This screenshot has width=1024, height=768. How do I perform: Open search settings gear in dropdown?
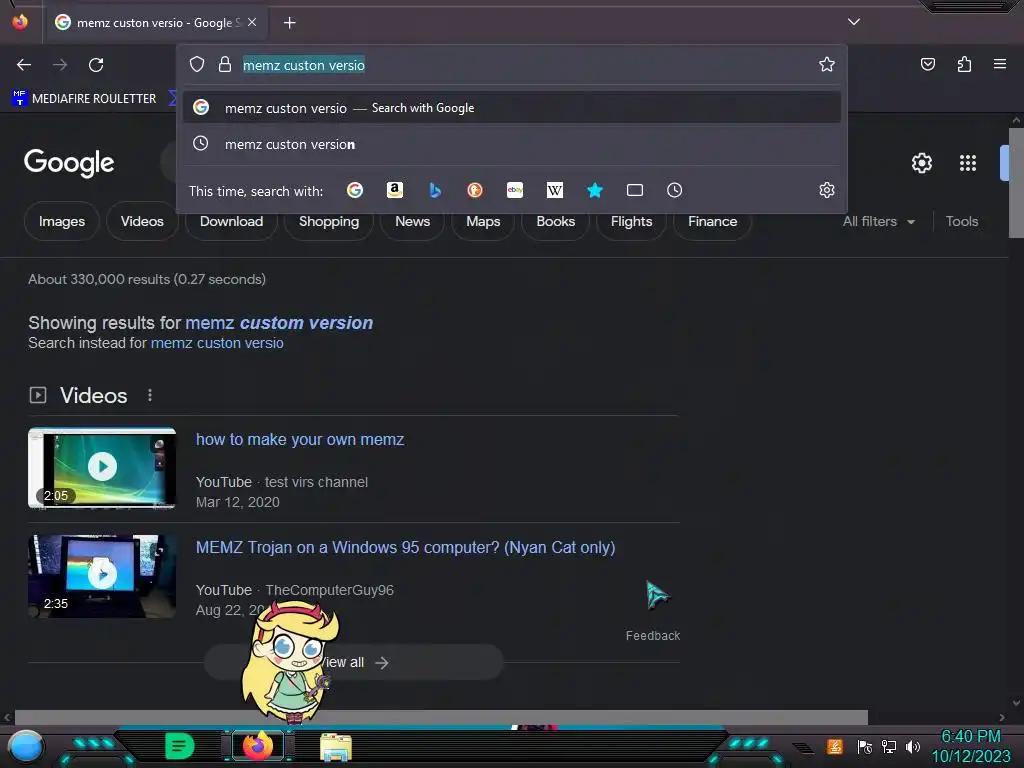point(827,190)
